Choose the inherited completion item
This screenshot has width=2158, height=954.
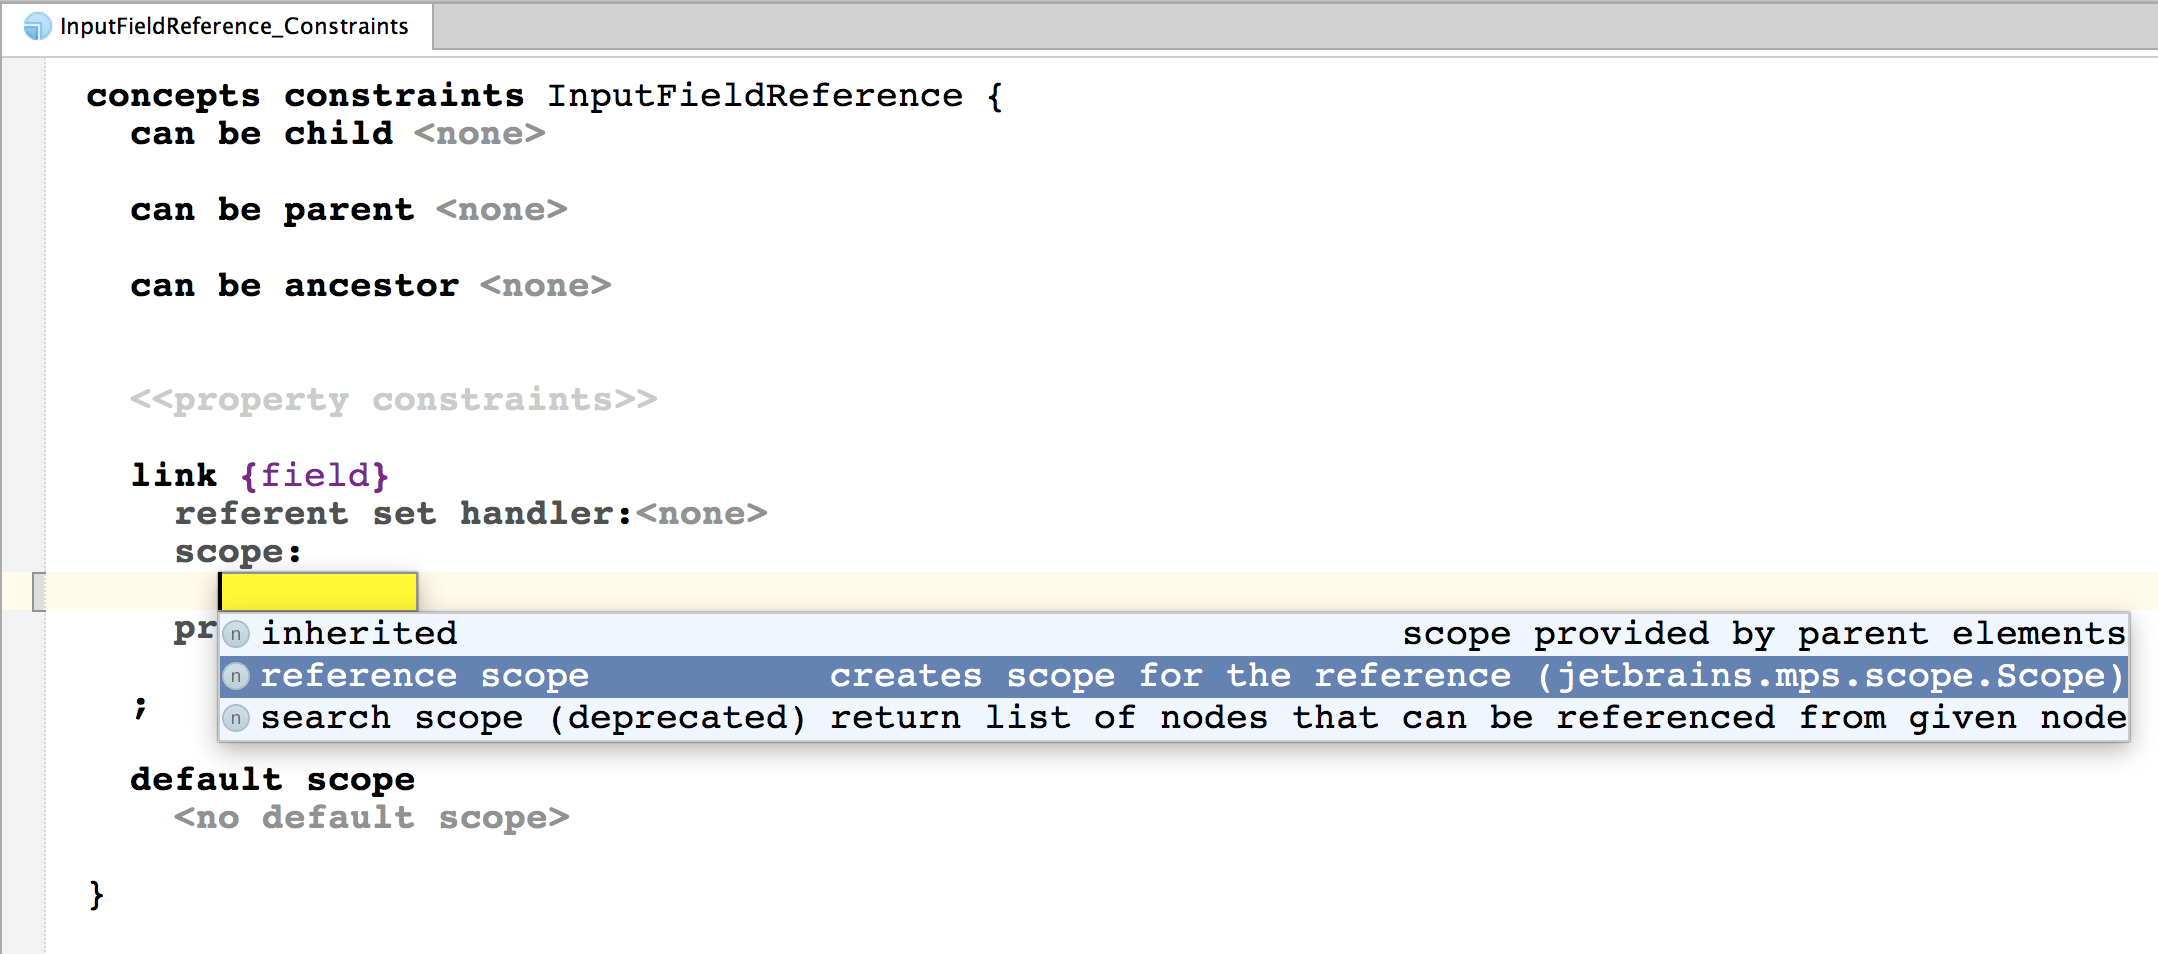coord(360,634)
